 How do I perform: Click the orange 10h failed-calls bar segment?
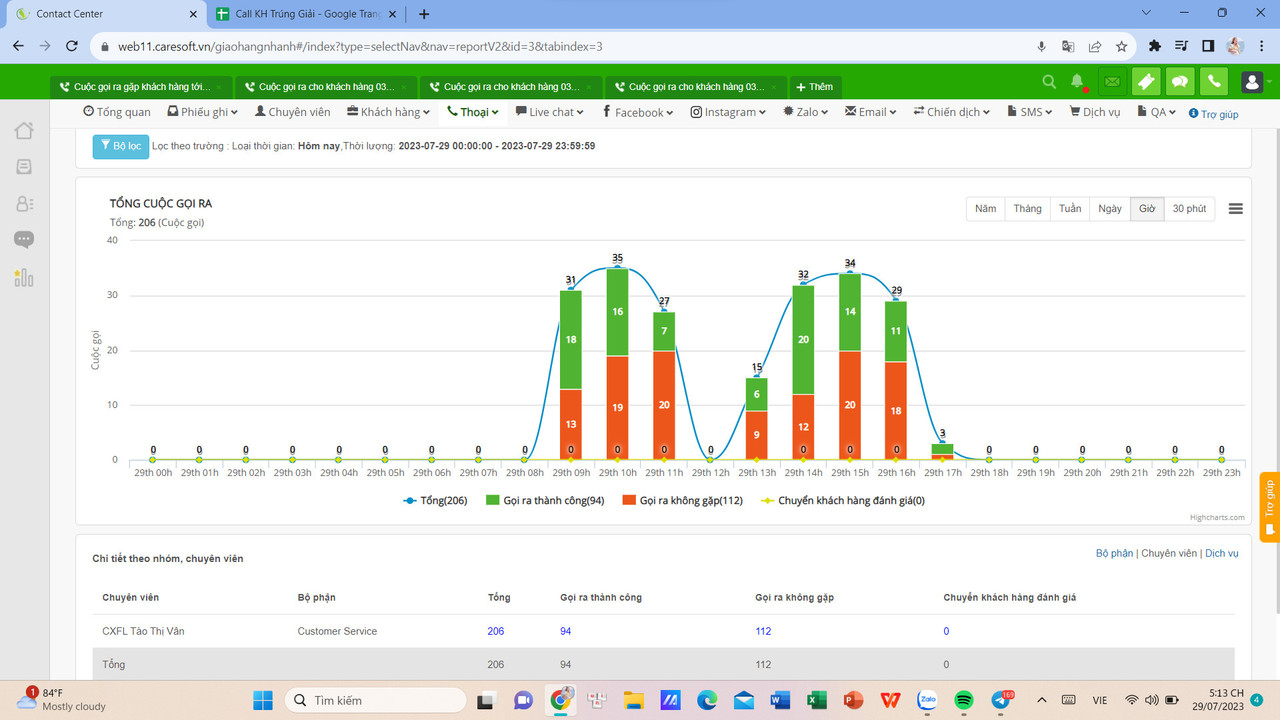tap(617, 408)
